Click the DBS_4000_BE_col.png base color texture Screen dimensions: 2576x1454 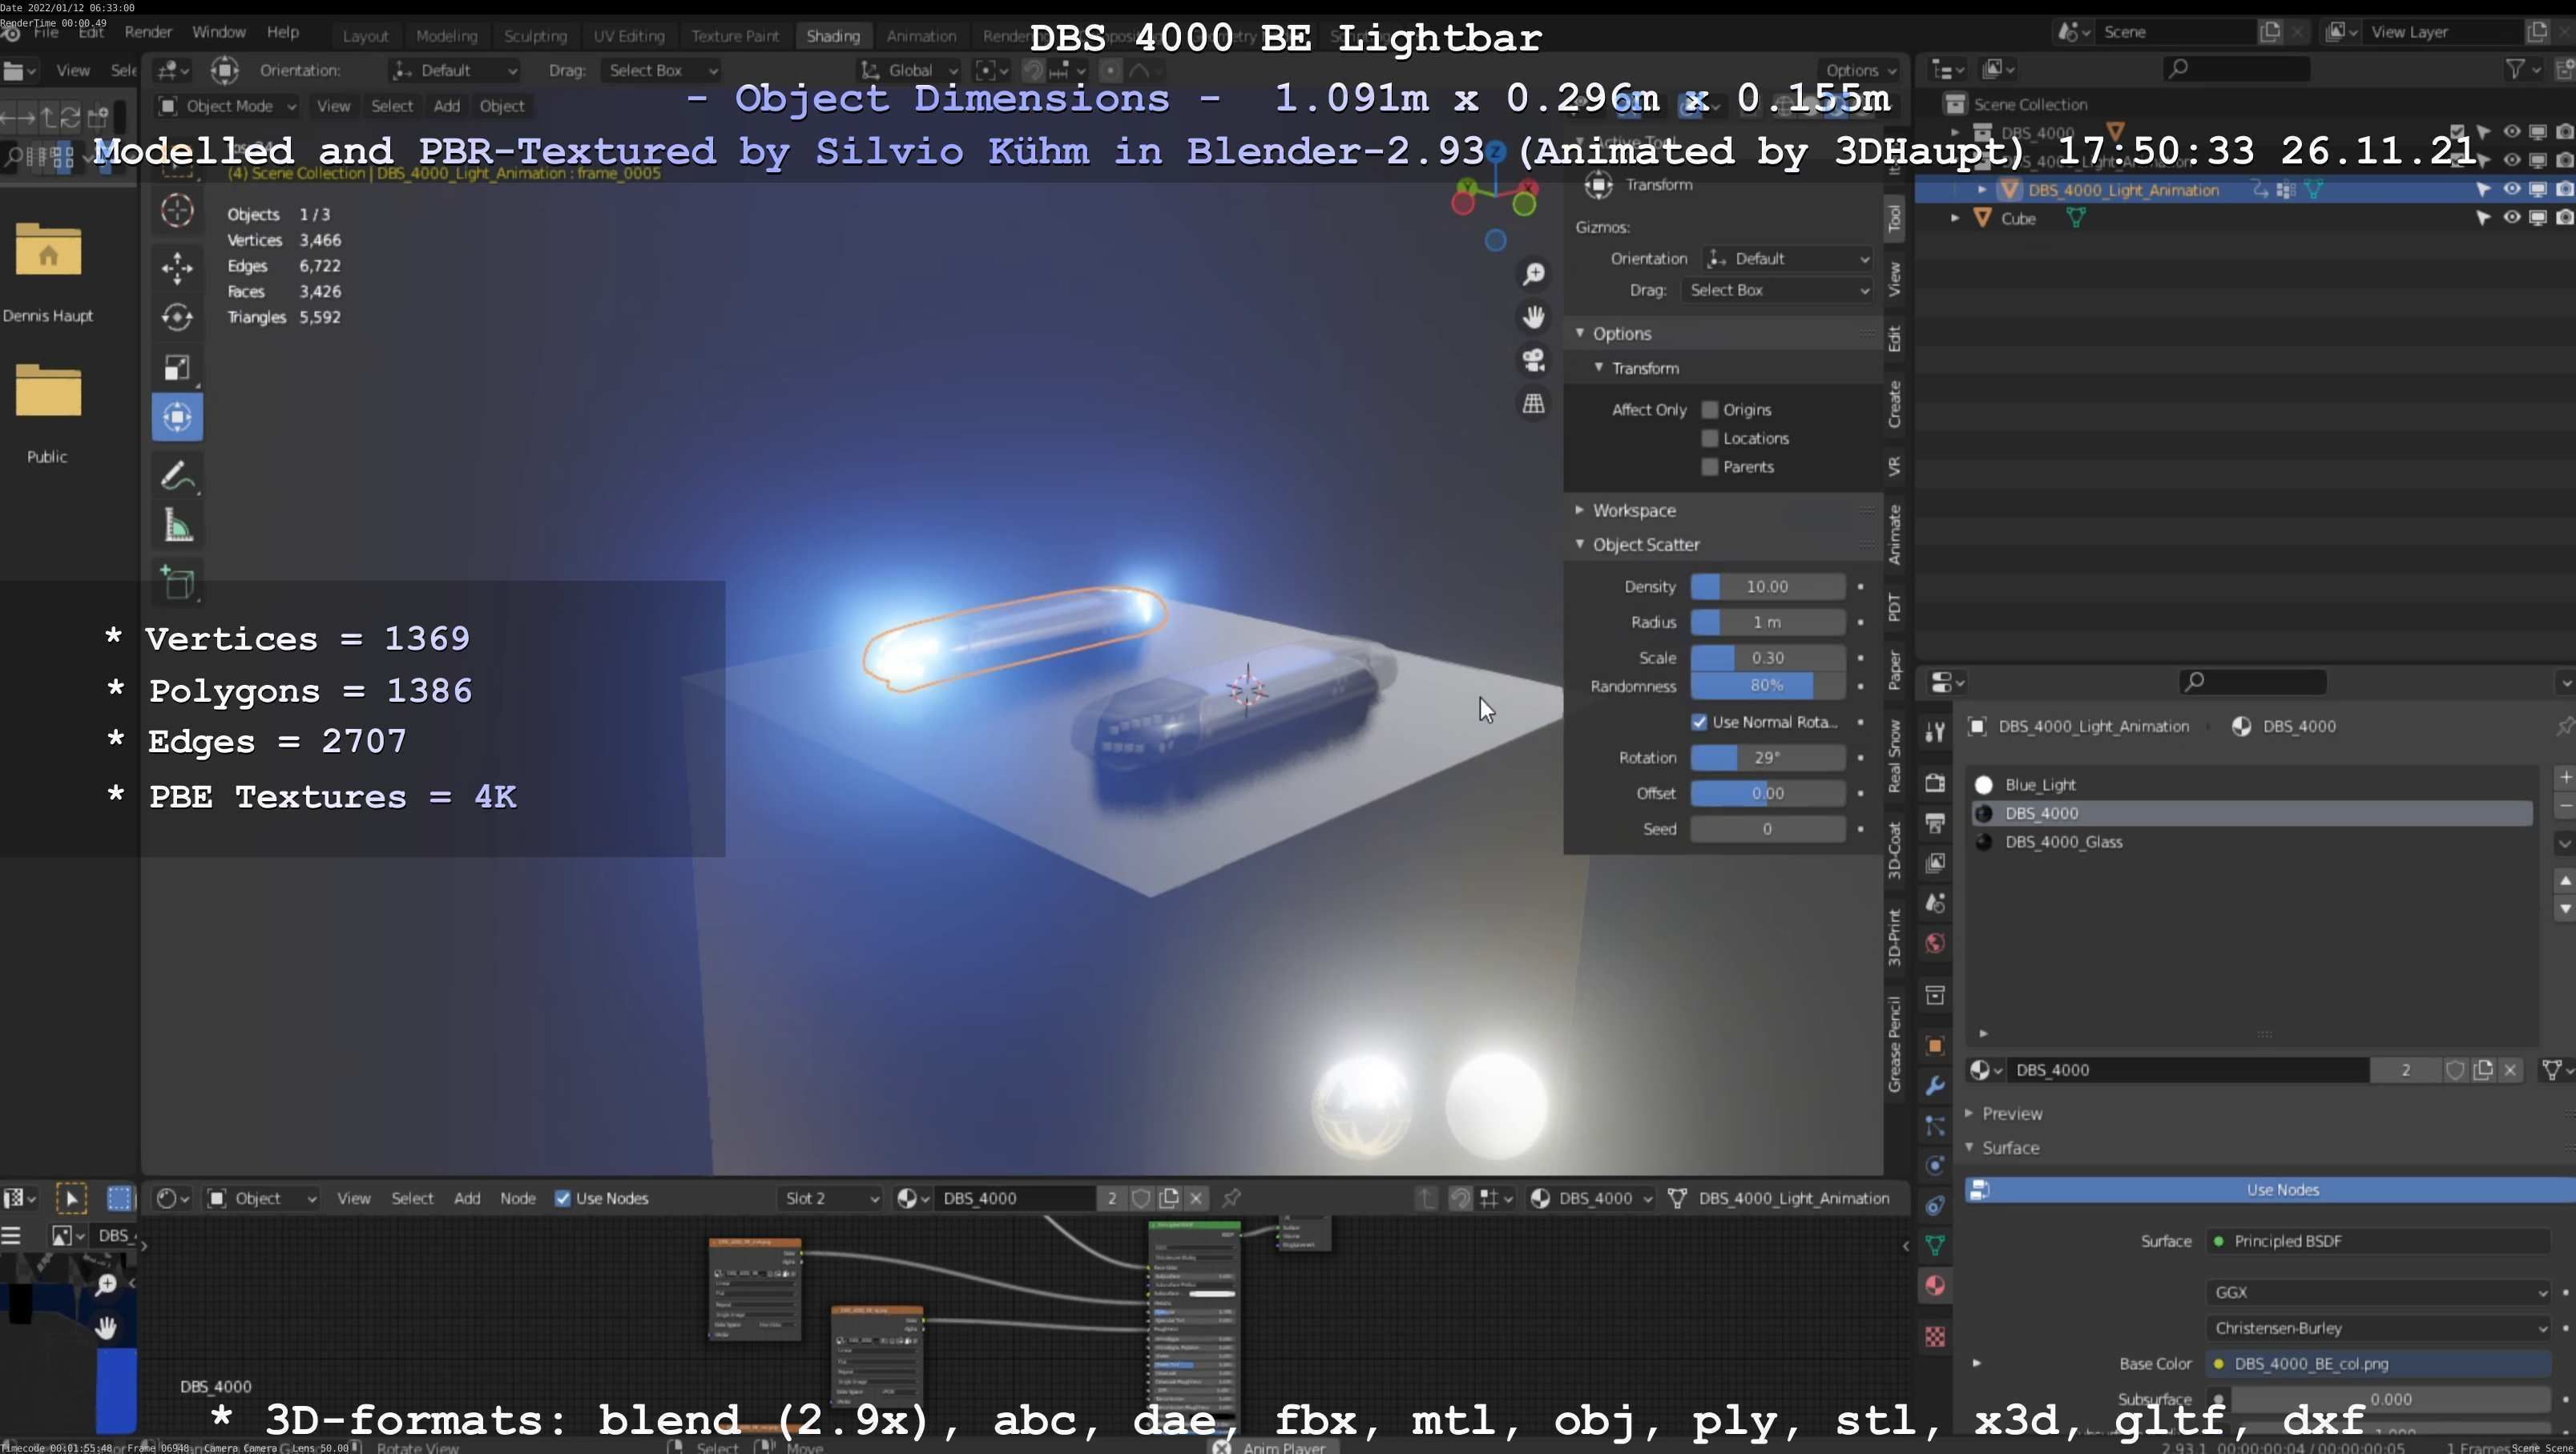coord(2378,1364)
